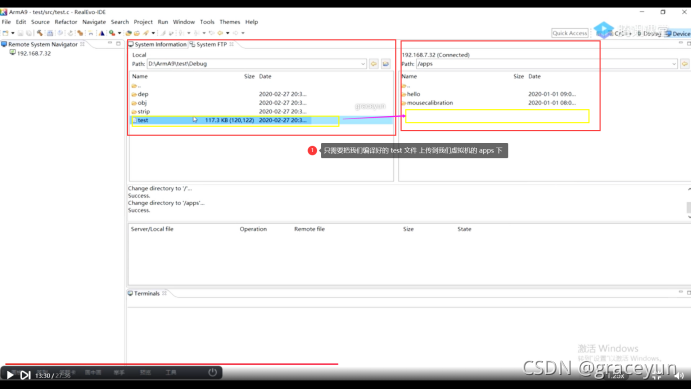Open the Tools menu
Screen dimensions: 692x389
click(207, 22)
